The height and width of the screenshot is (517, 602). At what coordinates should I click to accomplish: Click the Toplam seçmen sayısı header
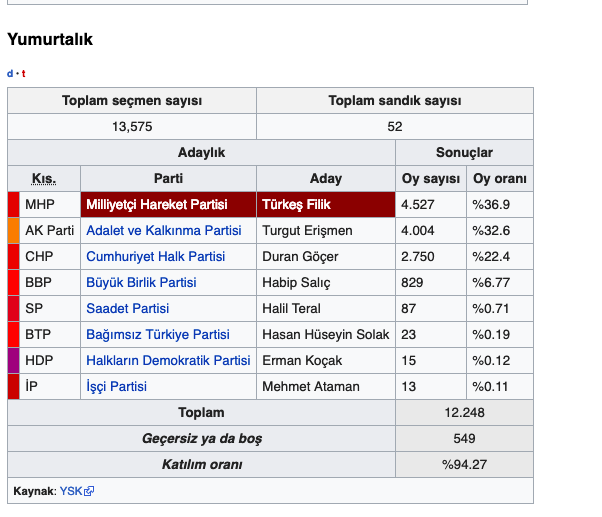point(132,101)
